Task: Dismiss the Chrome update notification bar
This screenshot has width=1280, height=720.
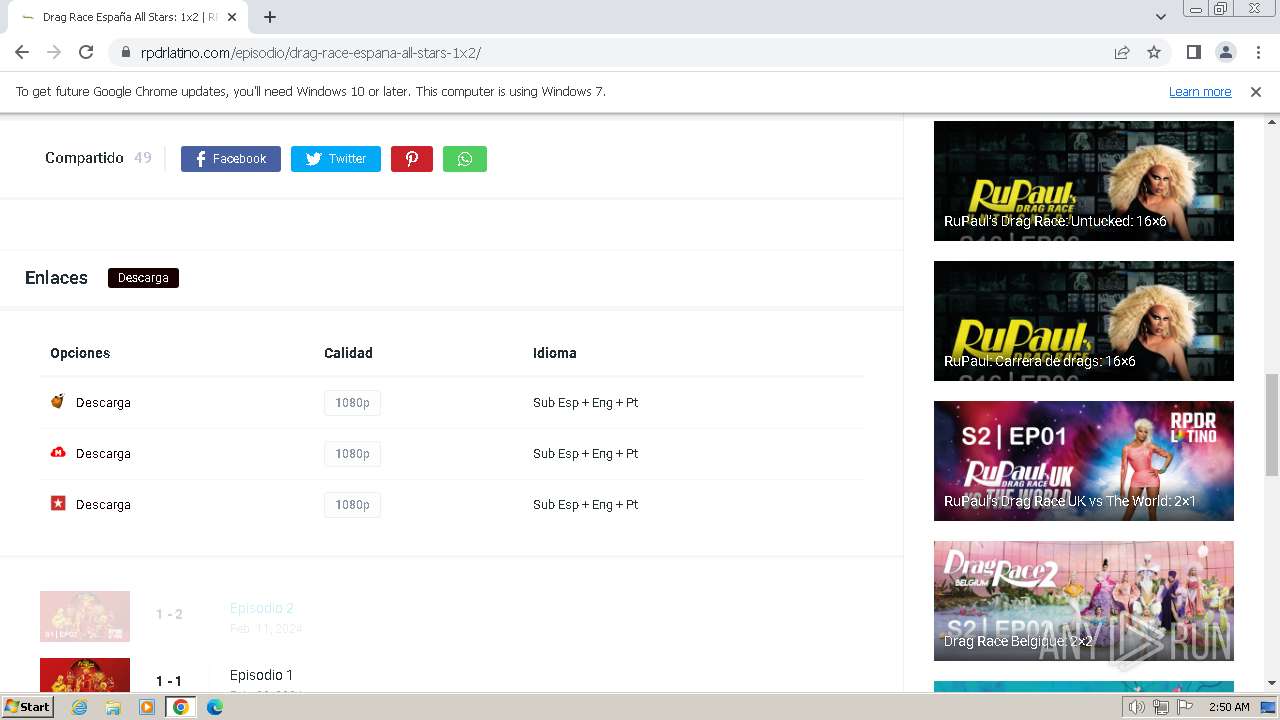Action: tap(1256, 91)
